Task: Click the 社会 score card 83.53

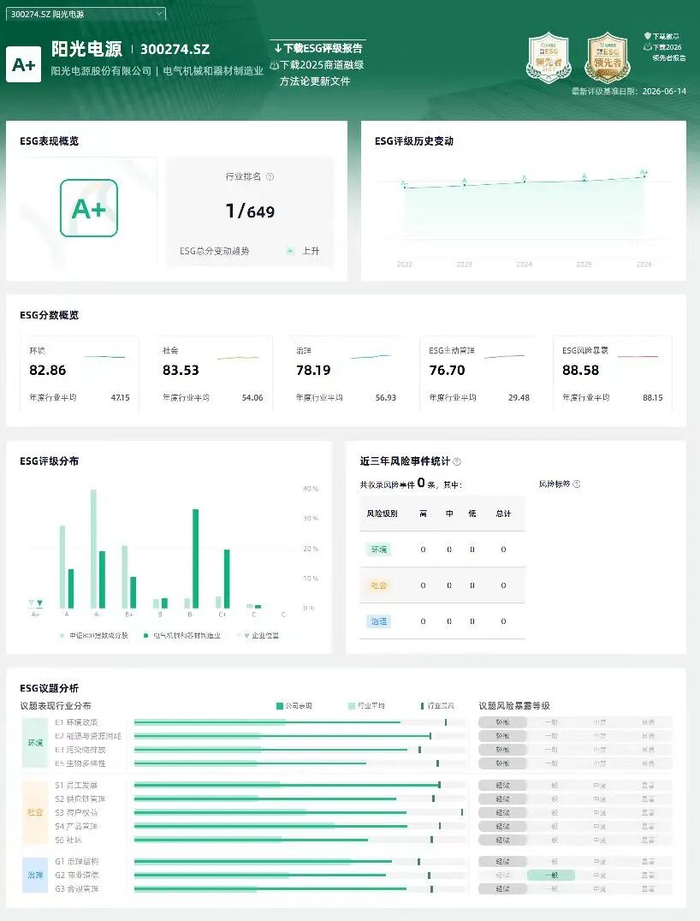Action: click(x=213, y=374)
